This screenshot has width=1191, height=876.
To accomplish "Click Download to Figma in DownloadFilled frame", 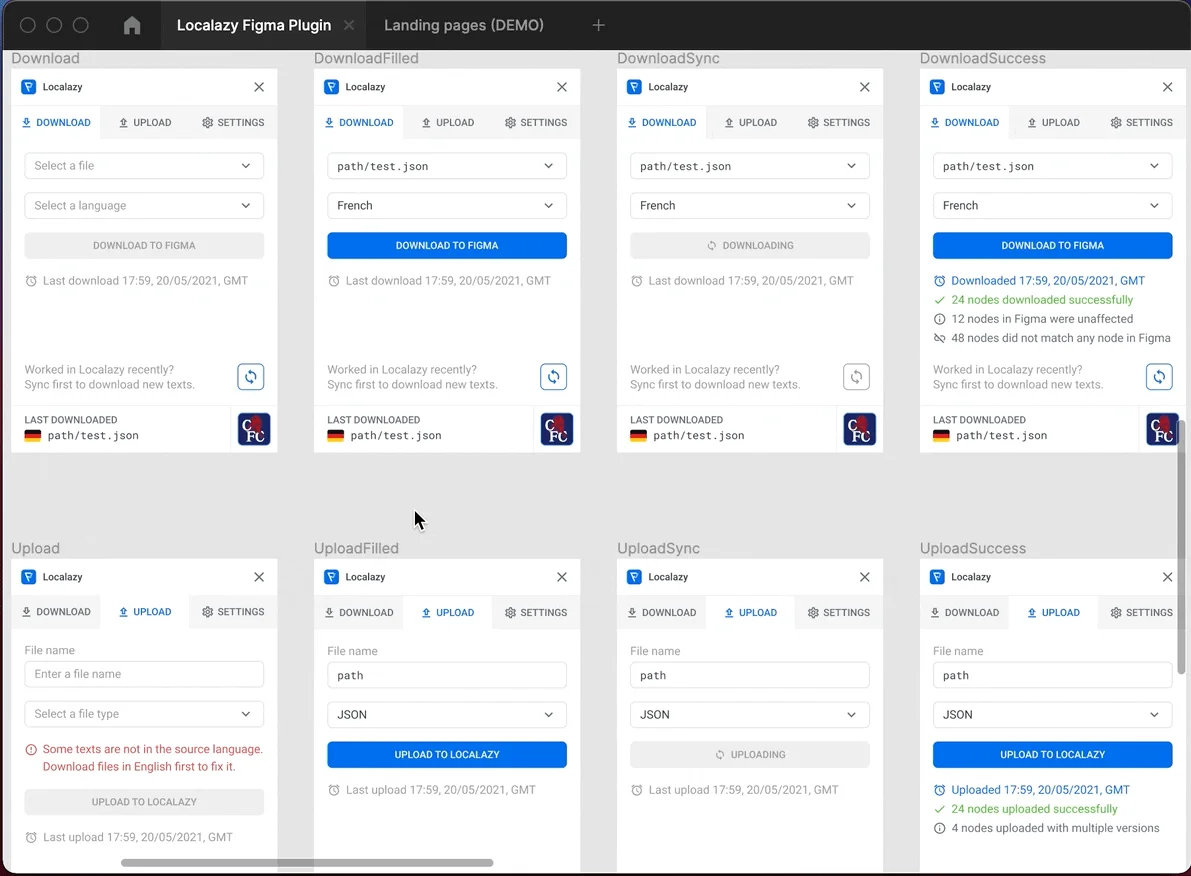I will pos(447,245).
